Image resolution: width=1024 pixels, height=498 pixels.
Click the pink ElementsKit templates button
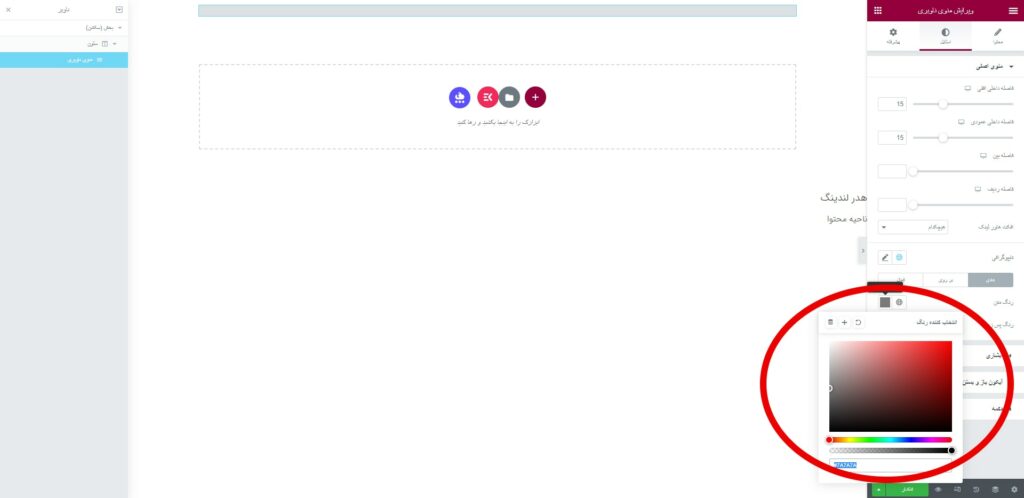(487, 97)
